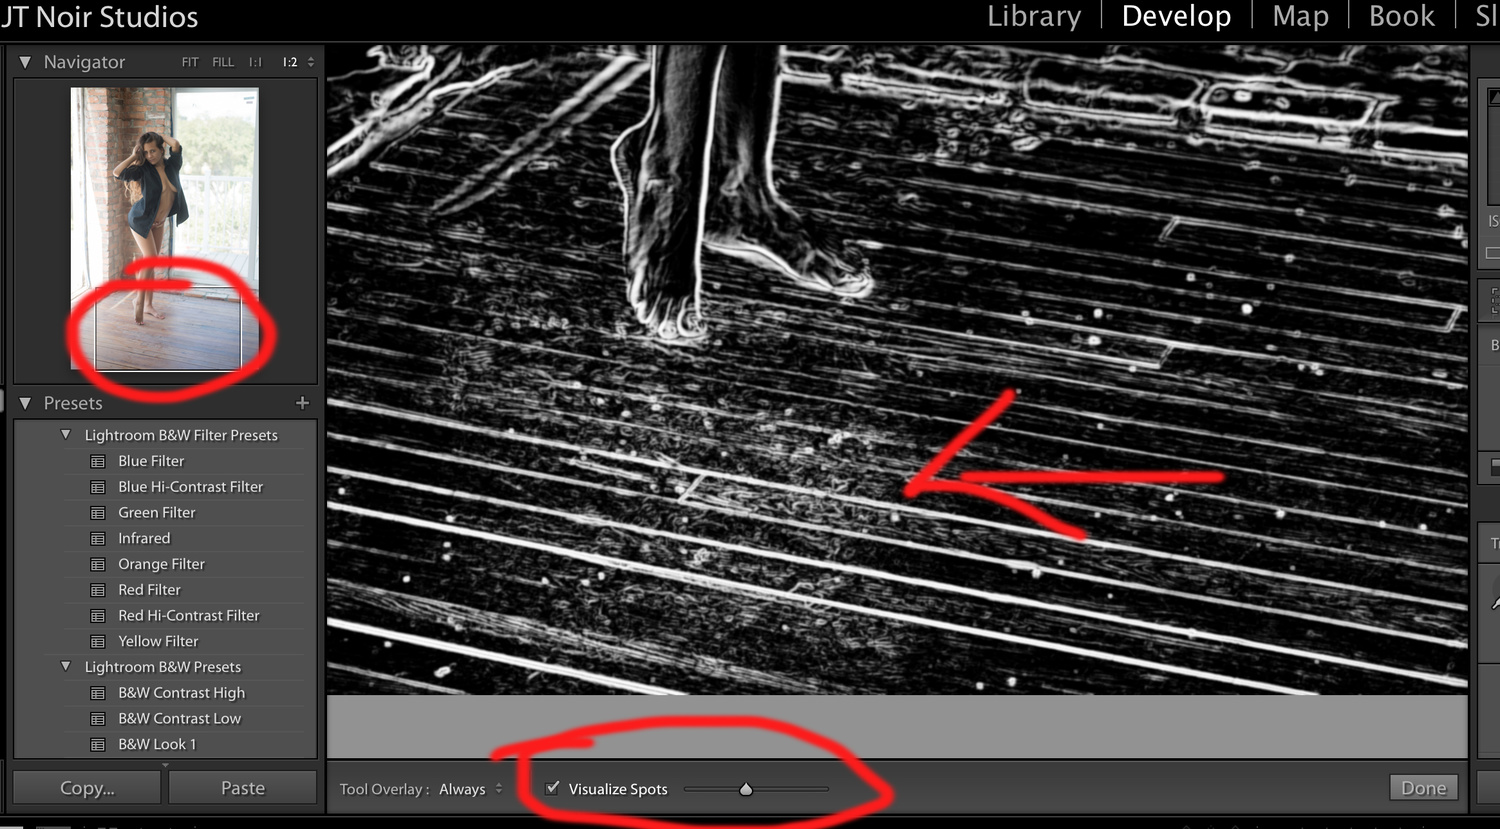Click the Visualize Spots threshold slider handle

pyautogui.click(x=746, y=789)
